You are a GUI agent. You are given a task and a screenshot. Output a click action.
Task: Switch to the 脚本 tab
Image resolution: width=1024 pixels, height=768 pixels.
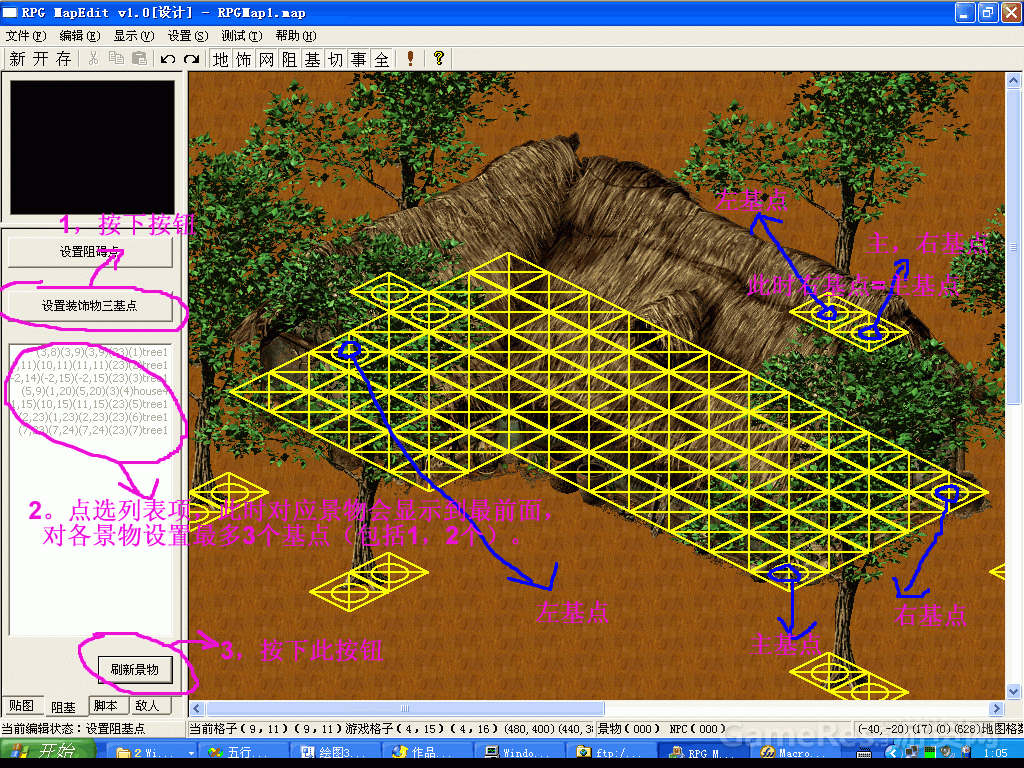[x=107, y=705]
